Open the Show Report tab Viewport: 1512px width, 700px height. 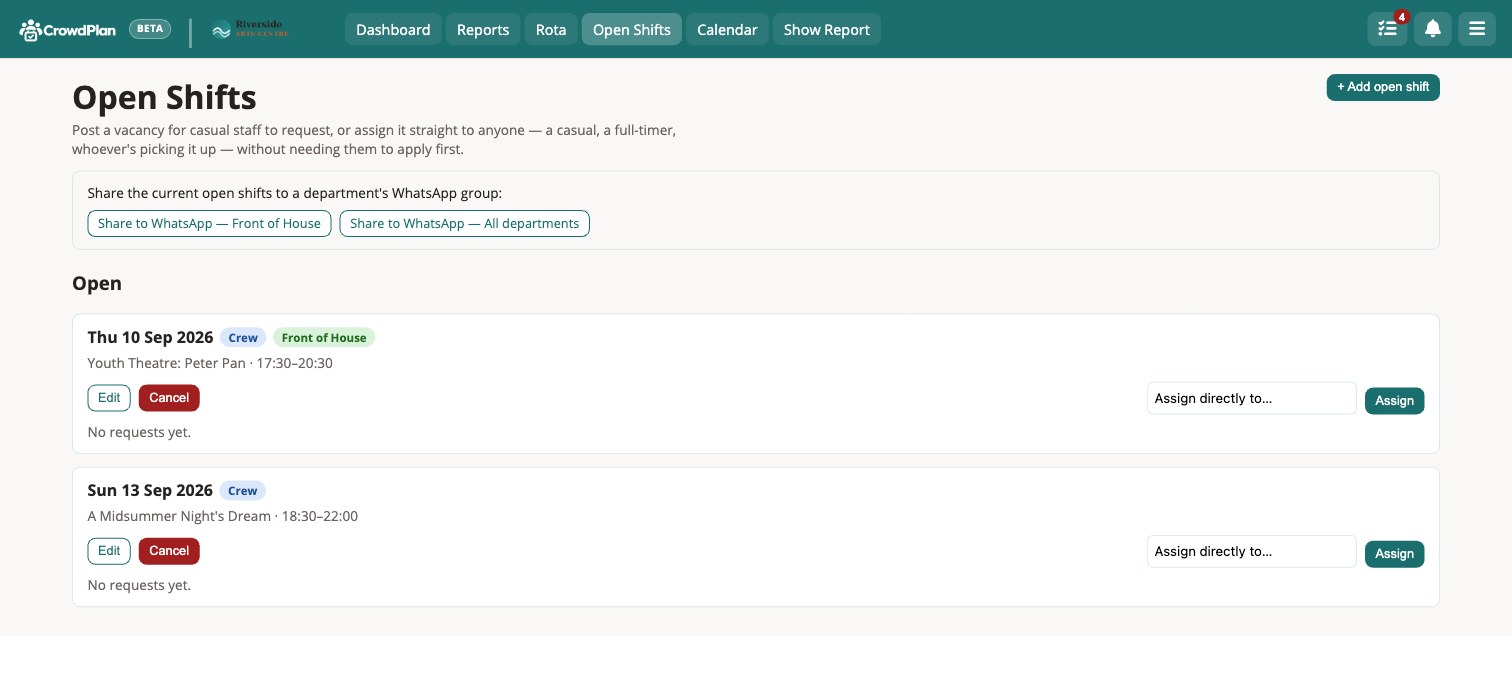tap(827, 29)
